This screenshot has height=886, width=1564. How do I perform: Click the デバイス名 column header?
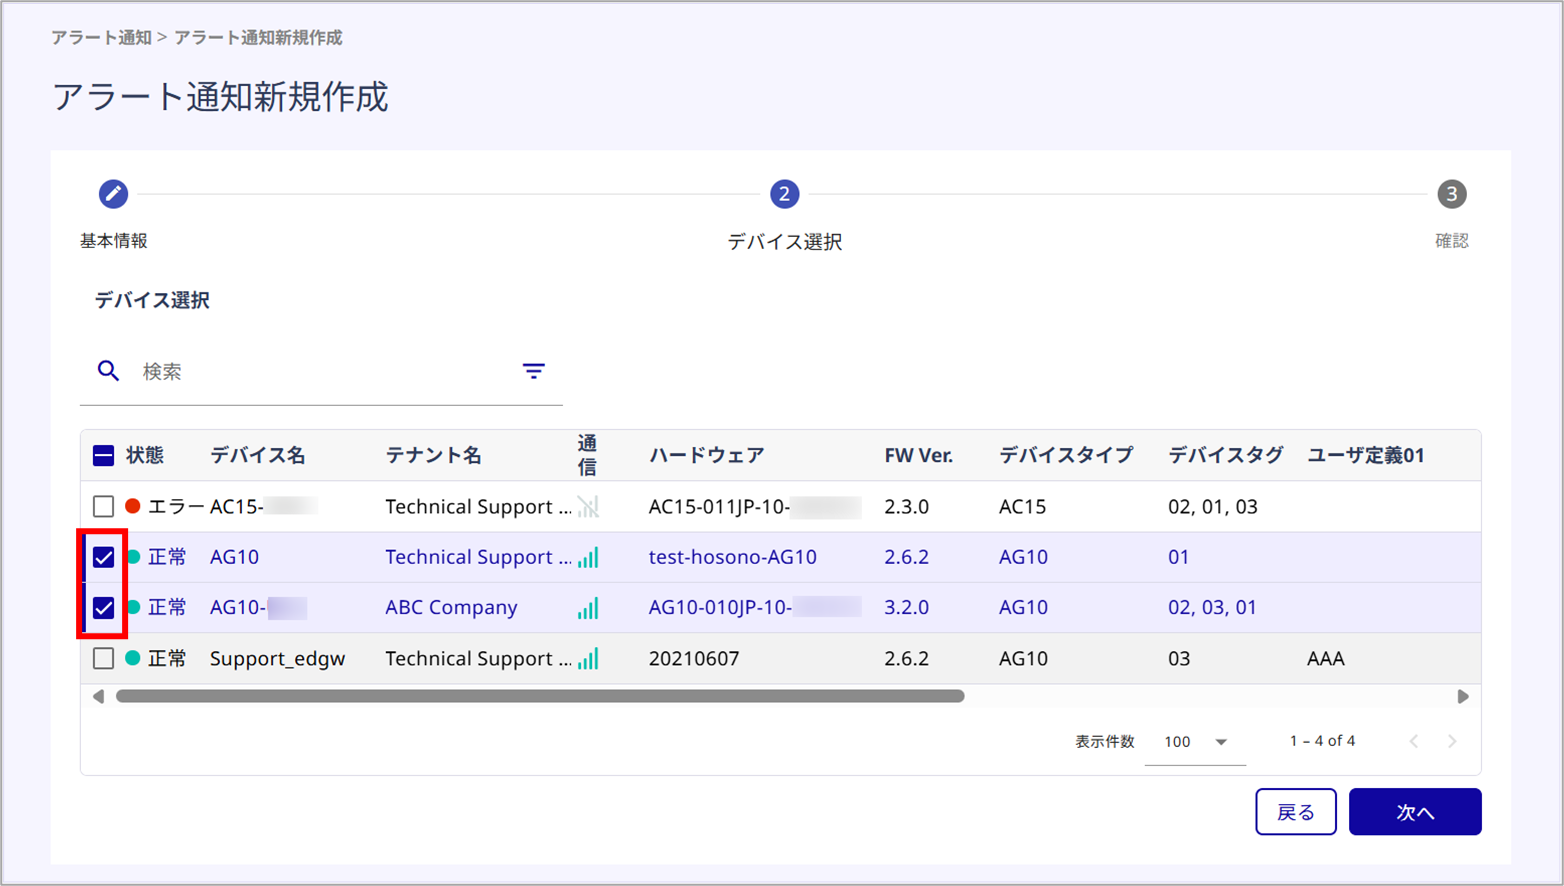(x=257, y=456)
